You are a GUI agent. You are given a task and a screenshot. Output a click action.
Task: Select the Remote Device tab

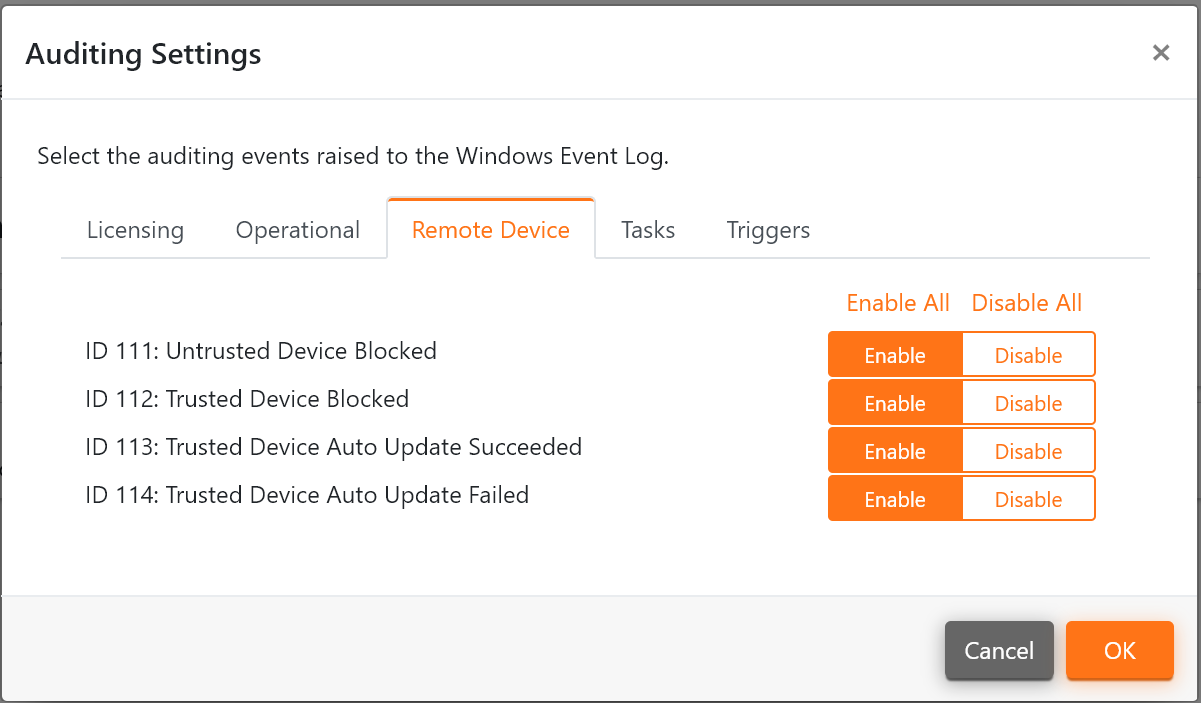coord(491,230)
